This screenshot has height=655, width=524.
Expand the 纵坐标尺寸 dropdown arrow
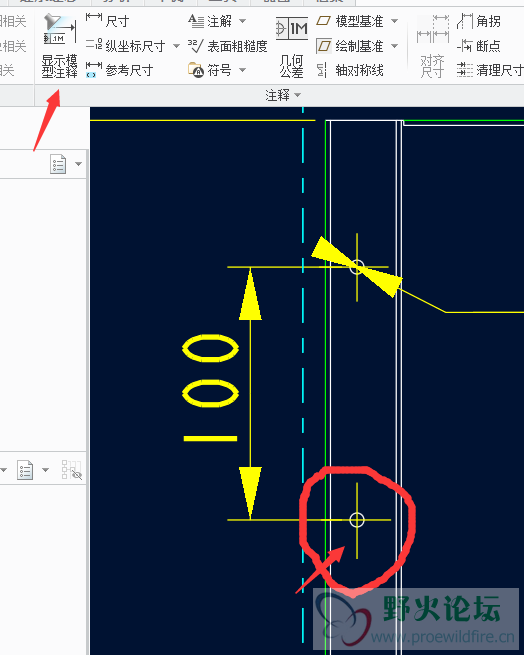click(x=176, y=46)
